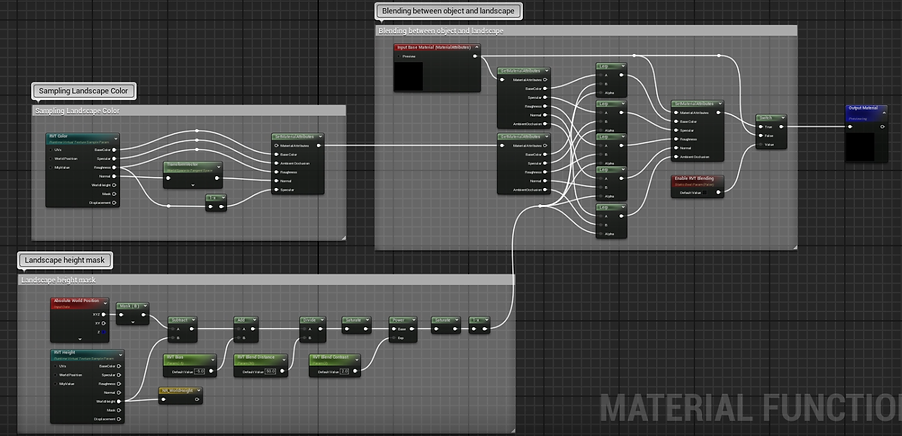This screenshot has width=902, height=436.
Task: Click the Normal output pin on RVT Color
Action: 114,176
